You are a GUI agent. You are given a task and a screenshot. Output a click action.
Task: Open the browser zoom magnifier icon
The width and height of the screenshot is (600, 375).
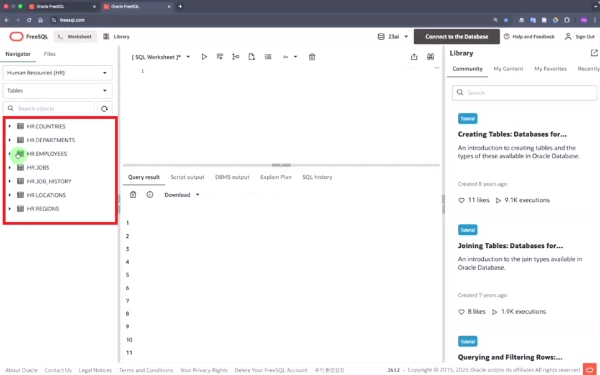[496, 20]
